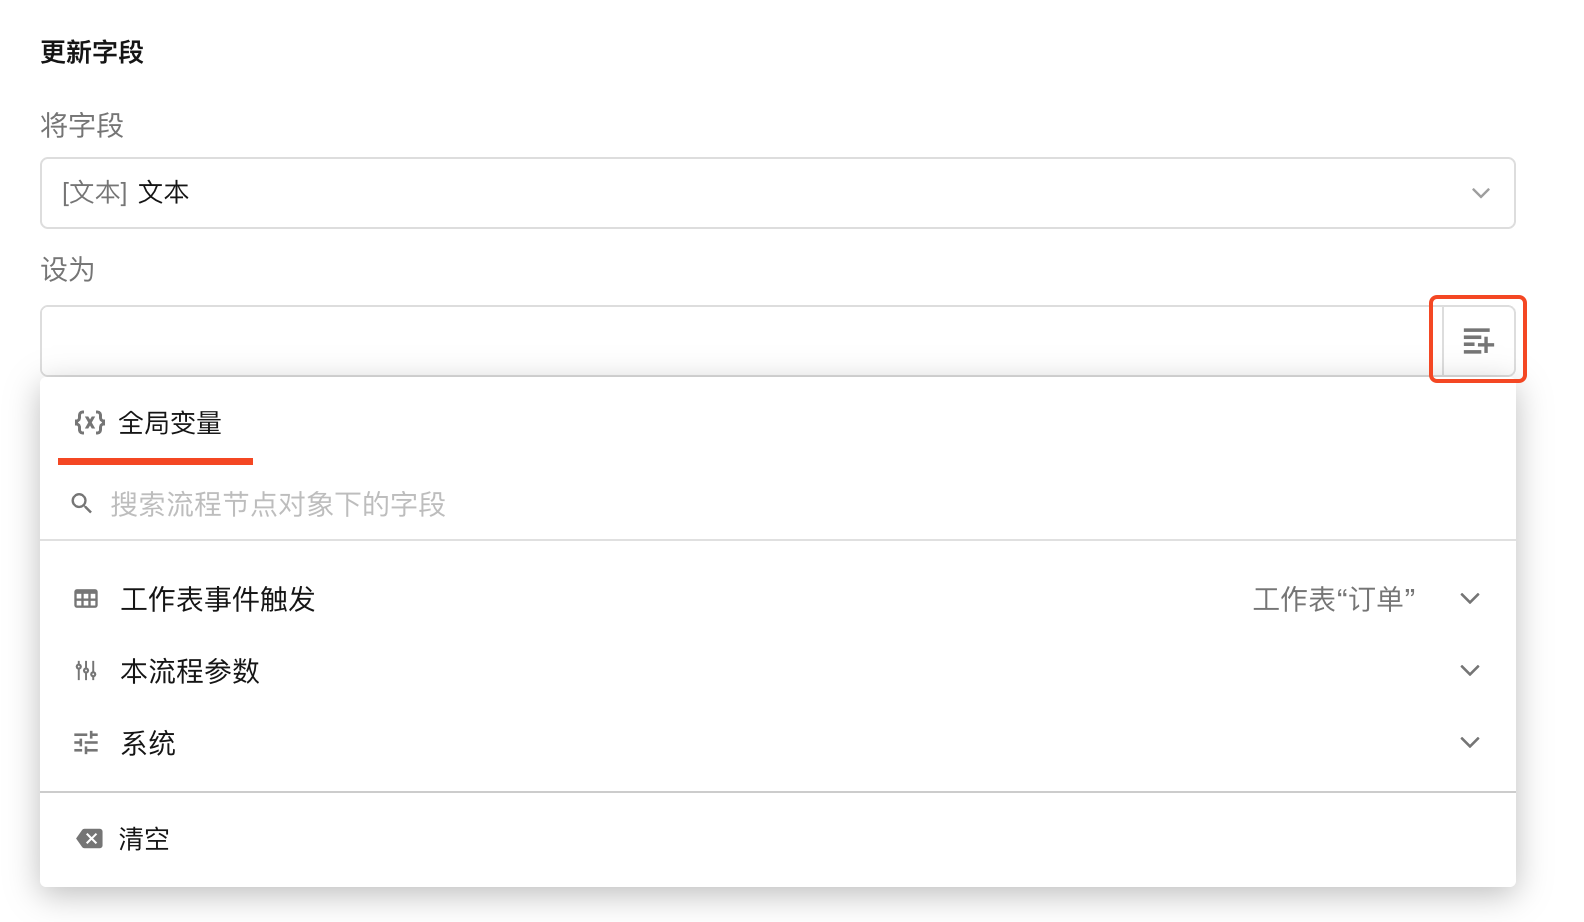Click the backspace icon beside 清空

(x=90, y=838)
